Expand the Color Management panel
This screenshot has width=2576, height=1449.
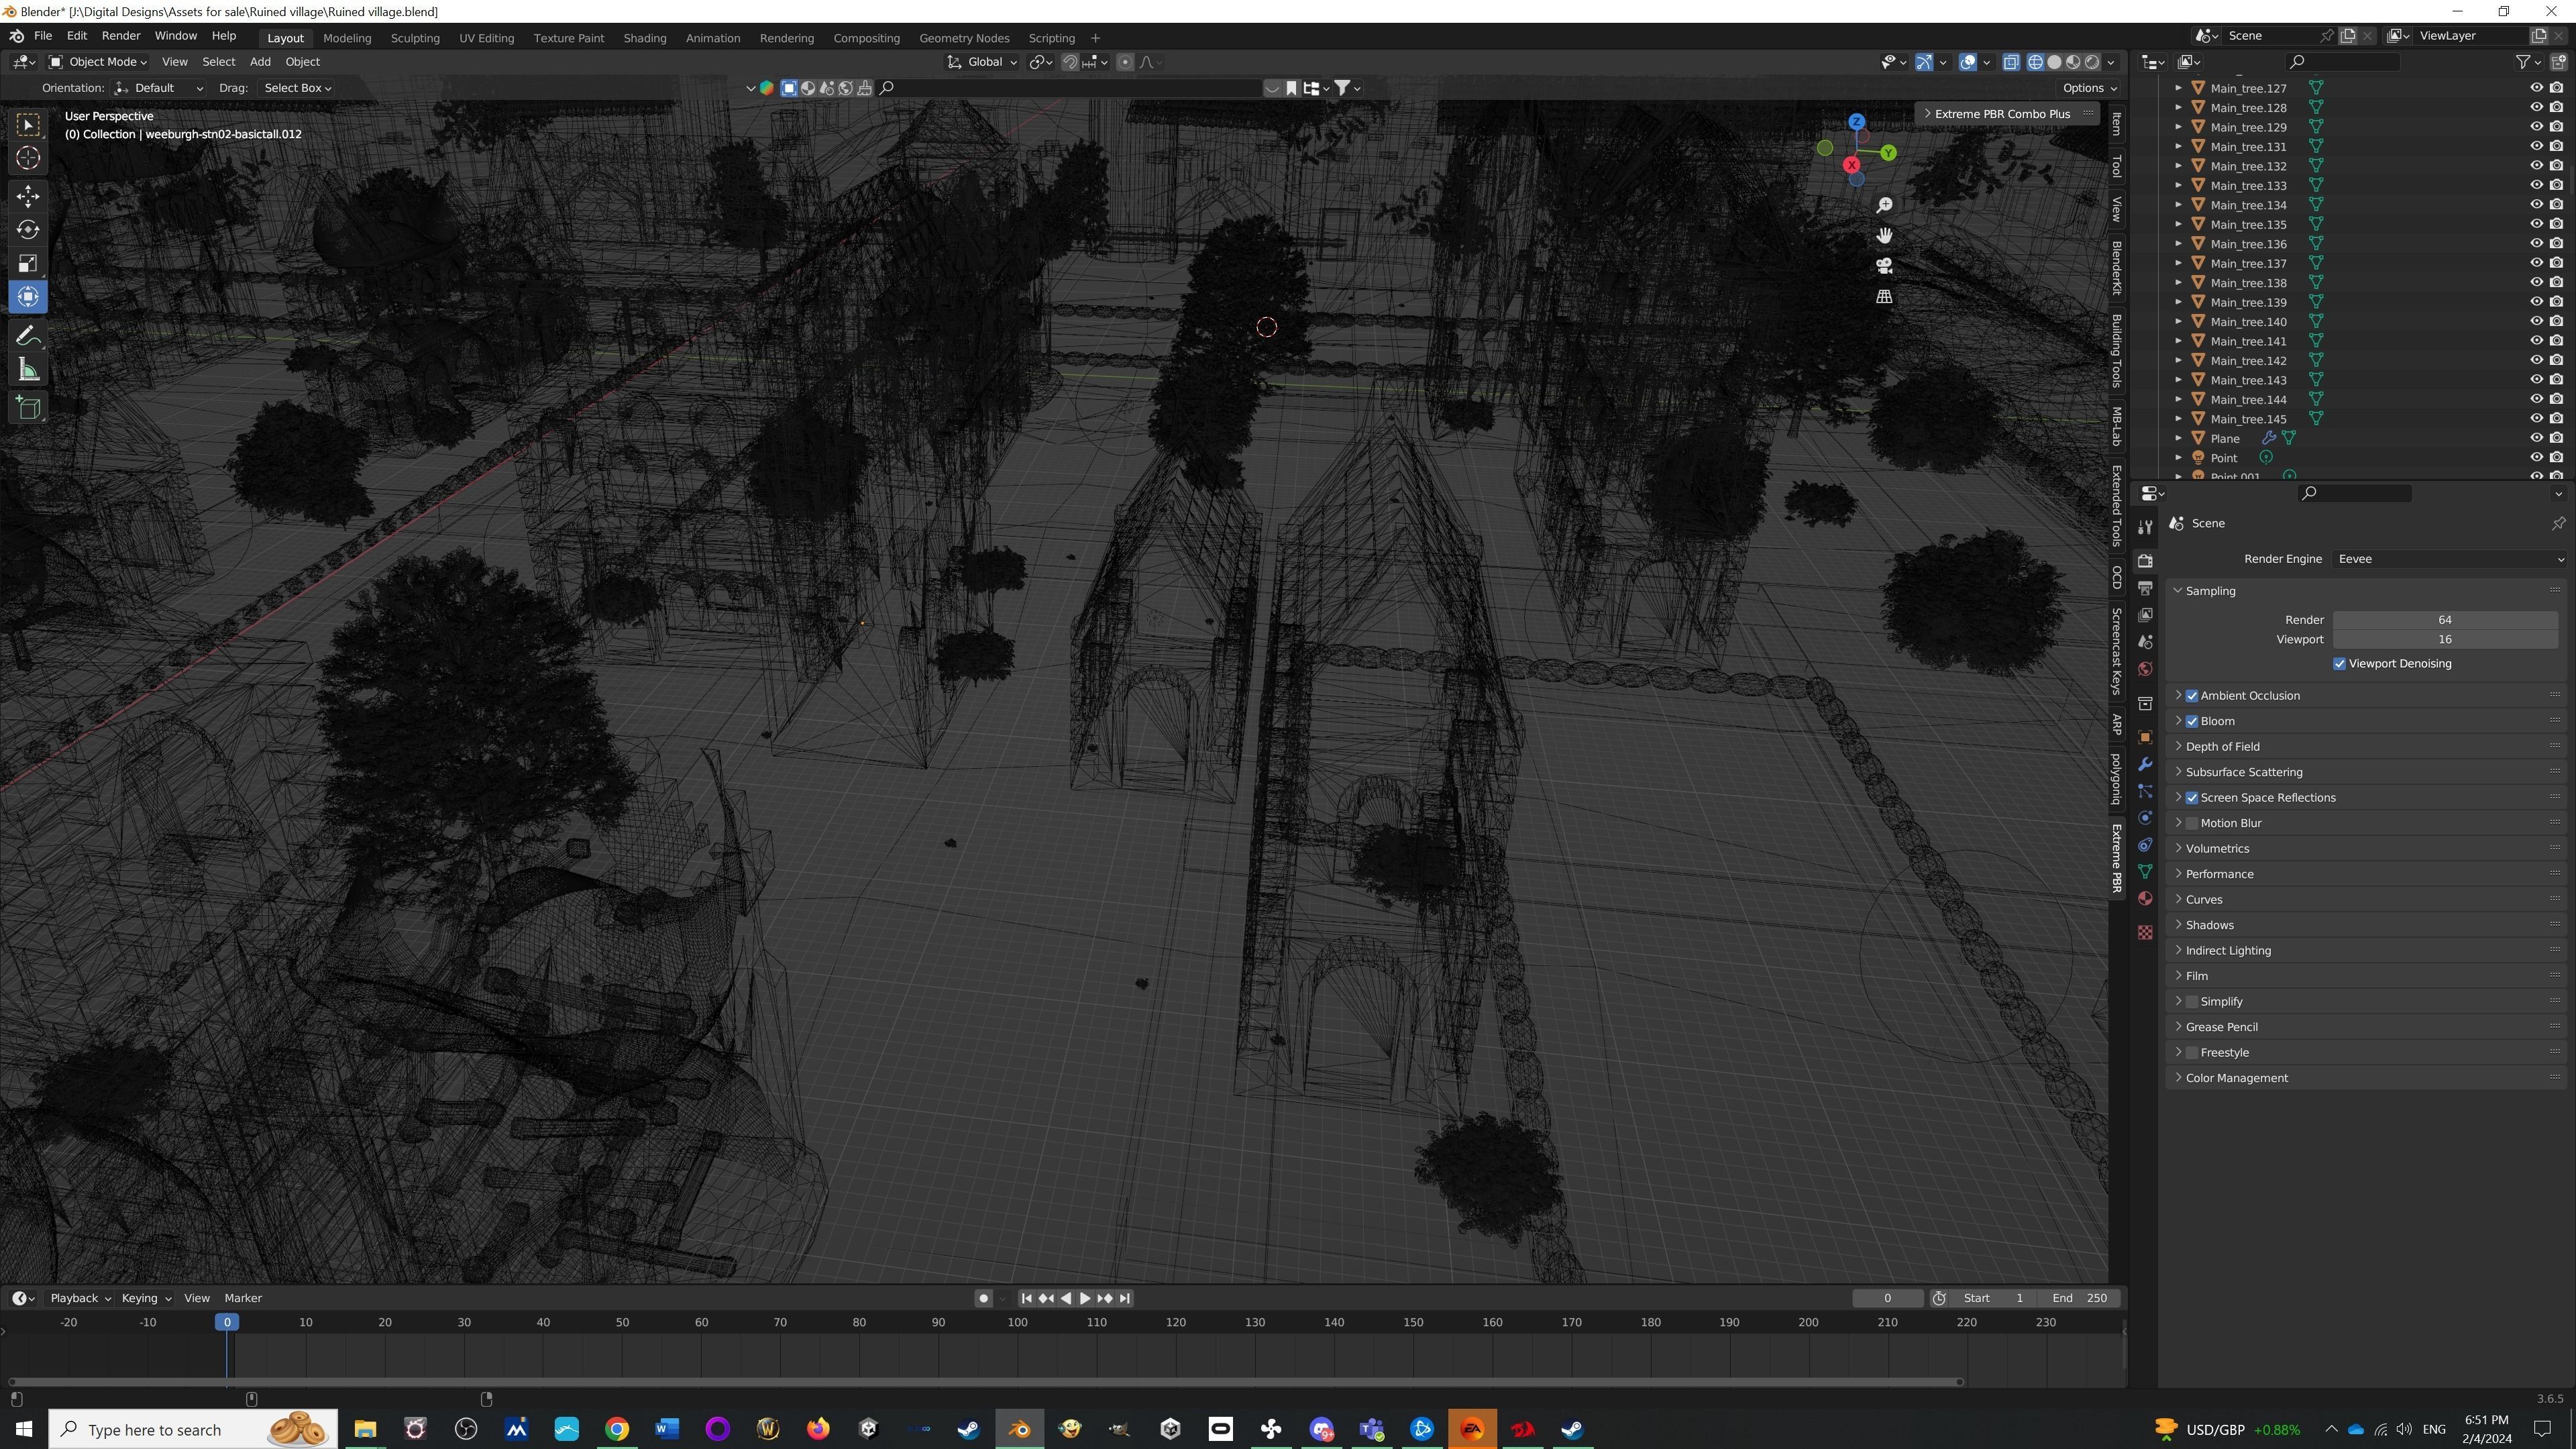pos(2236,1078)
